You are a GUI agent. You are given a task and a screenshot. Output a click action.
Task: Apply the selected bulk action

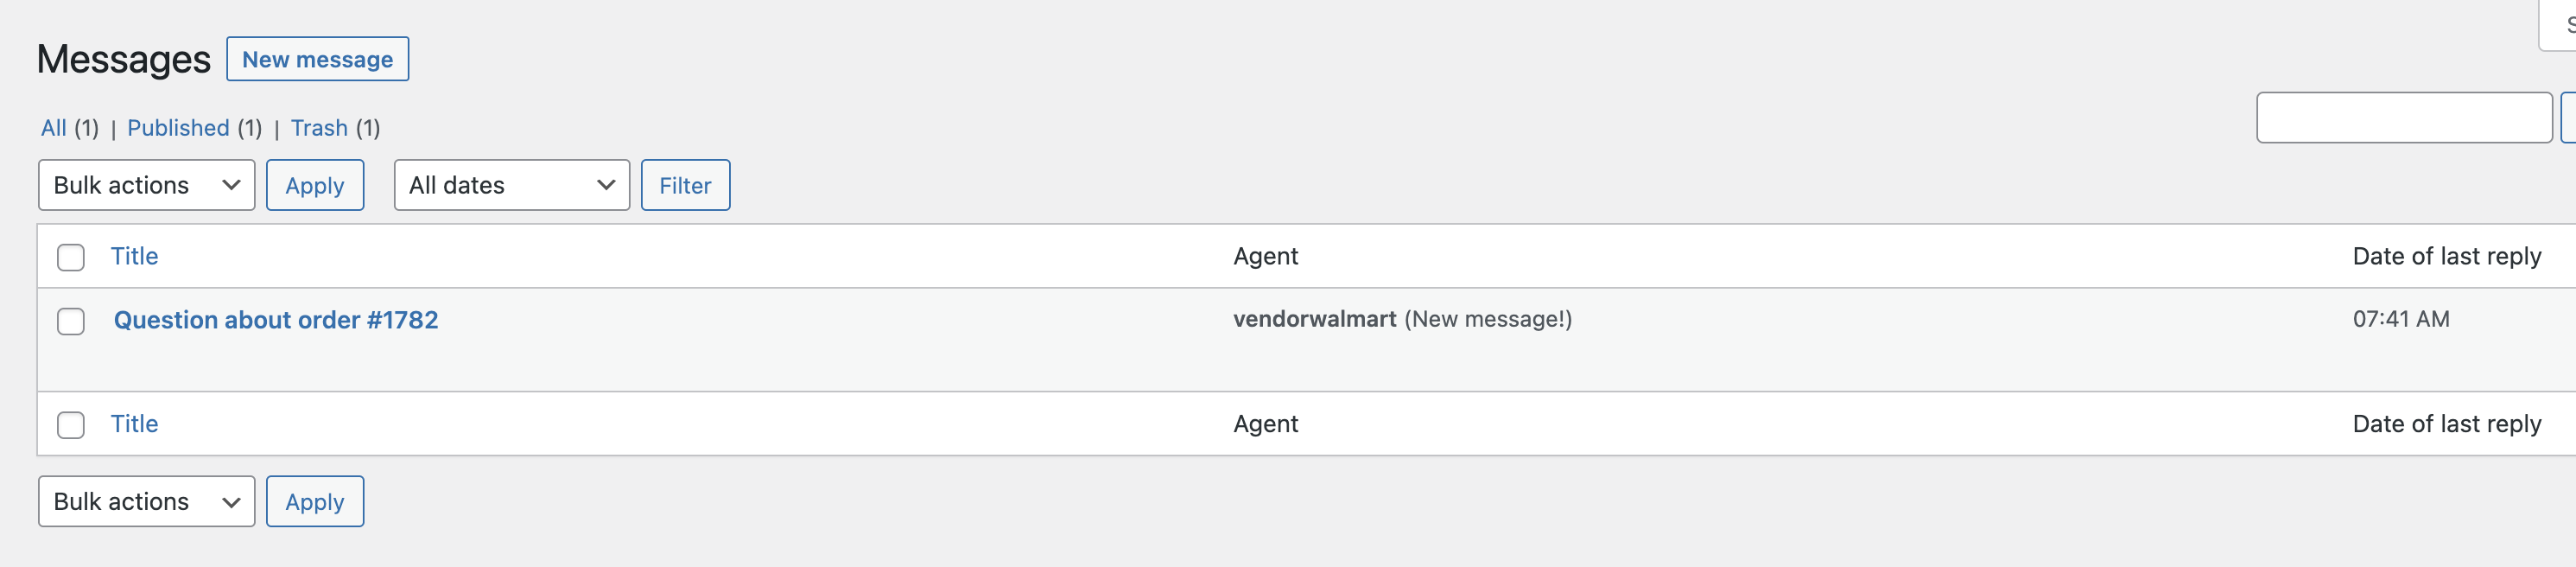point(315,185)
